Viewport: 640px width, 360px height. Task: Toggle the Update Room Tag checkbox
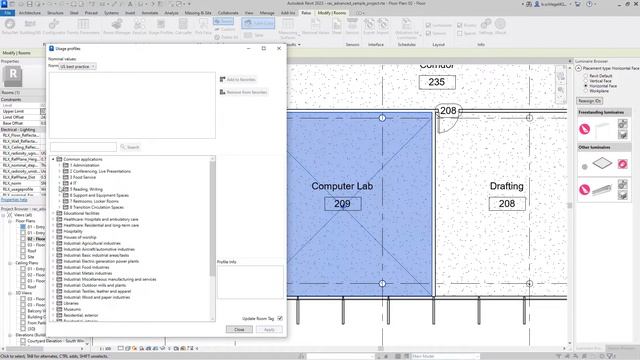click(x=280, y=318)
